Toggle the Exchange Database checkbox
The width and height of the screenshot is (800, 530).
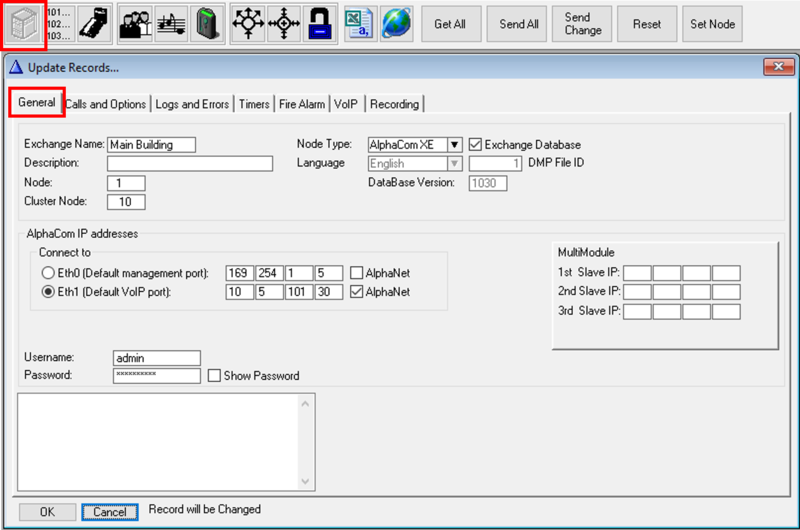pos(475,144)
